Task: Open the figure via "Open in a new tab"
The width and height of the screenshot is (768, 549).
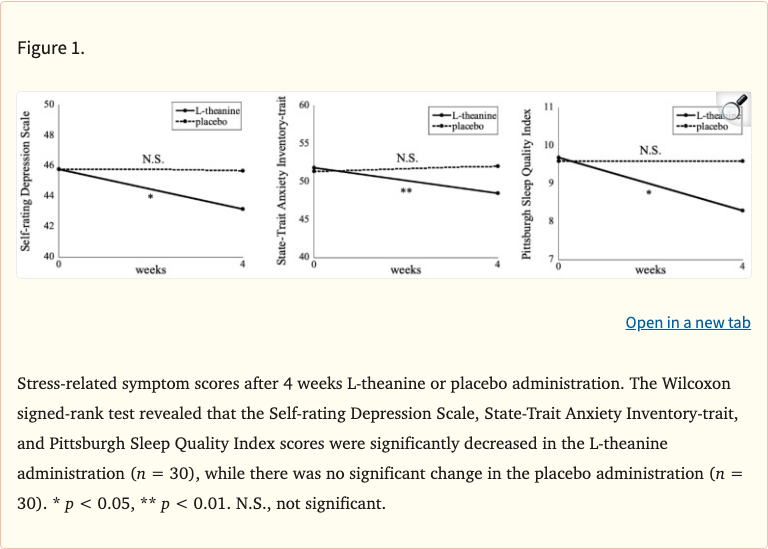Action: (x=687, y=322)
